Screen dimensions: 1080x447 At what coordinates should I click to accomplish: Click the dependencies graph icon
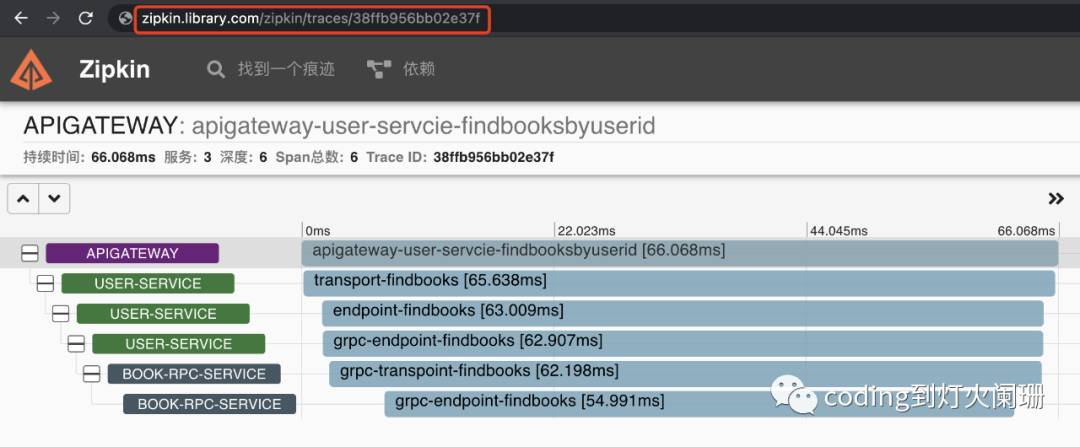point(379,69)
